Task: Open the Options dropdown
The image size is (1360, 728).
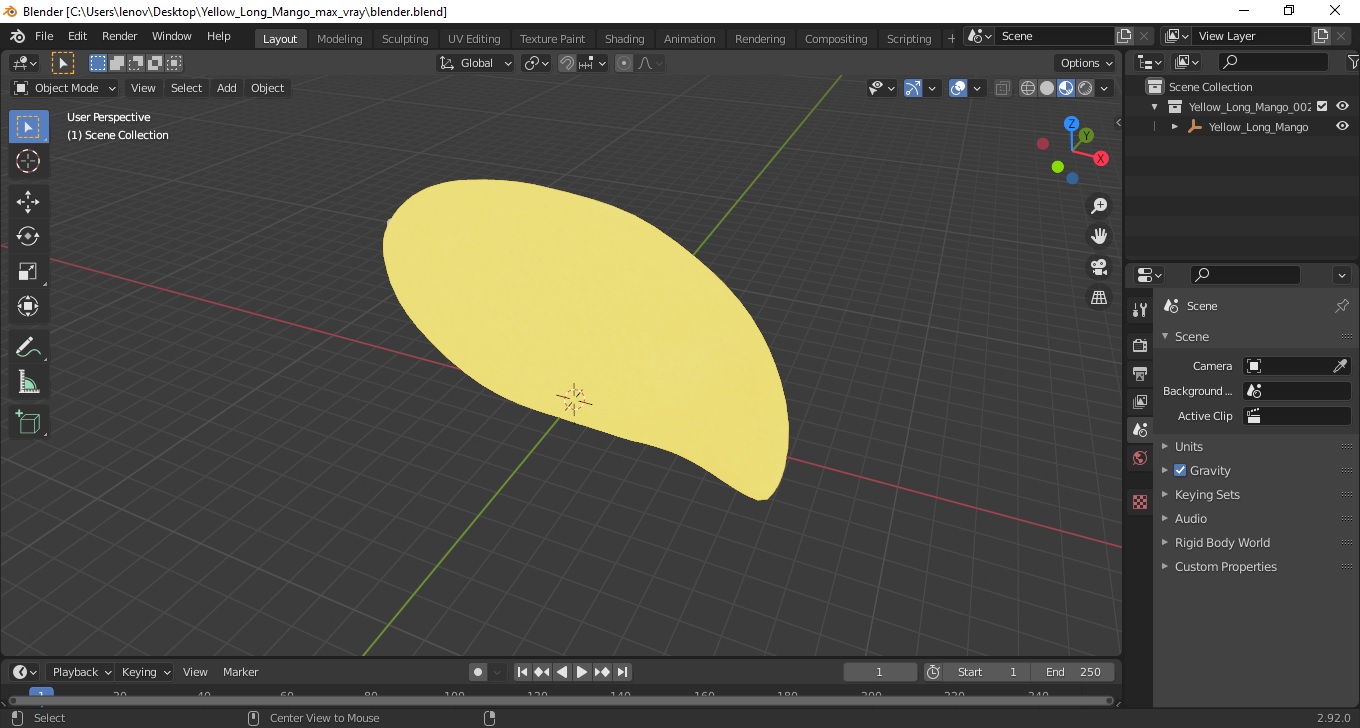Action: click(x=1086, y=63)
